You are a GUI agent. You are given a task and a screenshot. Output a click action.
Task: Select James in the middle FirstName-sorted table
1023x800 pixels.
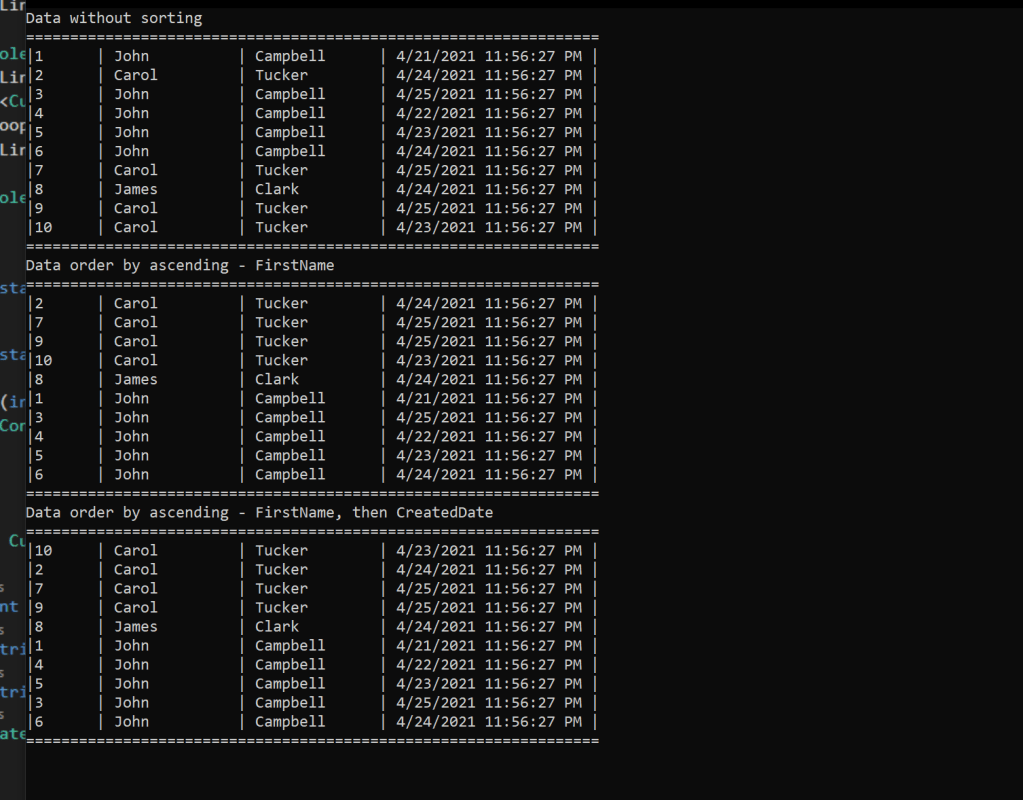pyautogui.click(x=135, y=379)
